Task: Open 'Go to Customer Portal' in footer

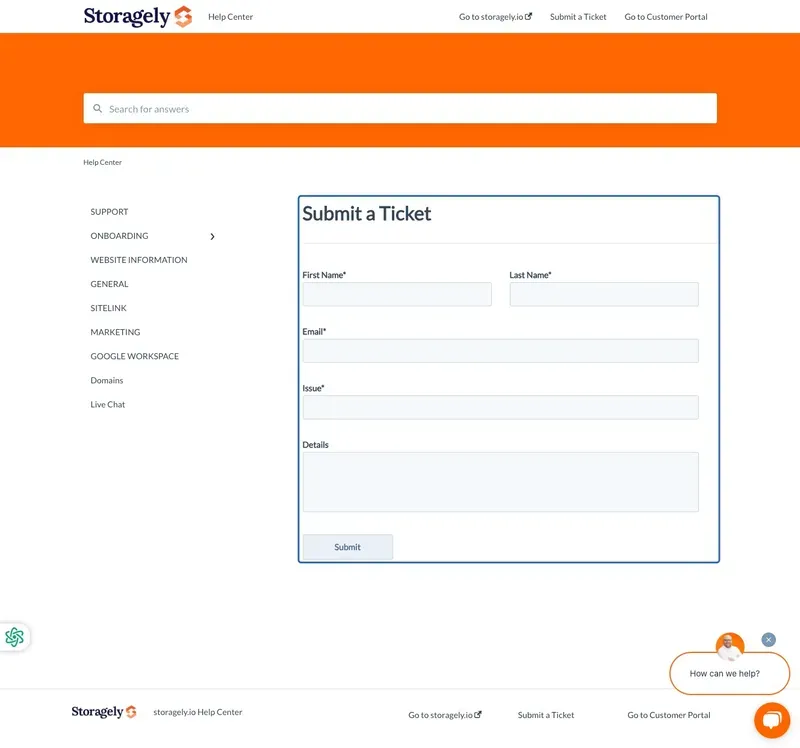Action: (669, 715)
